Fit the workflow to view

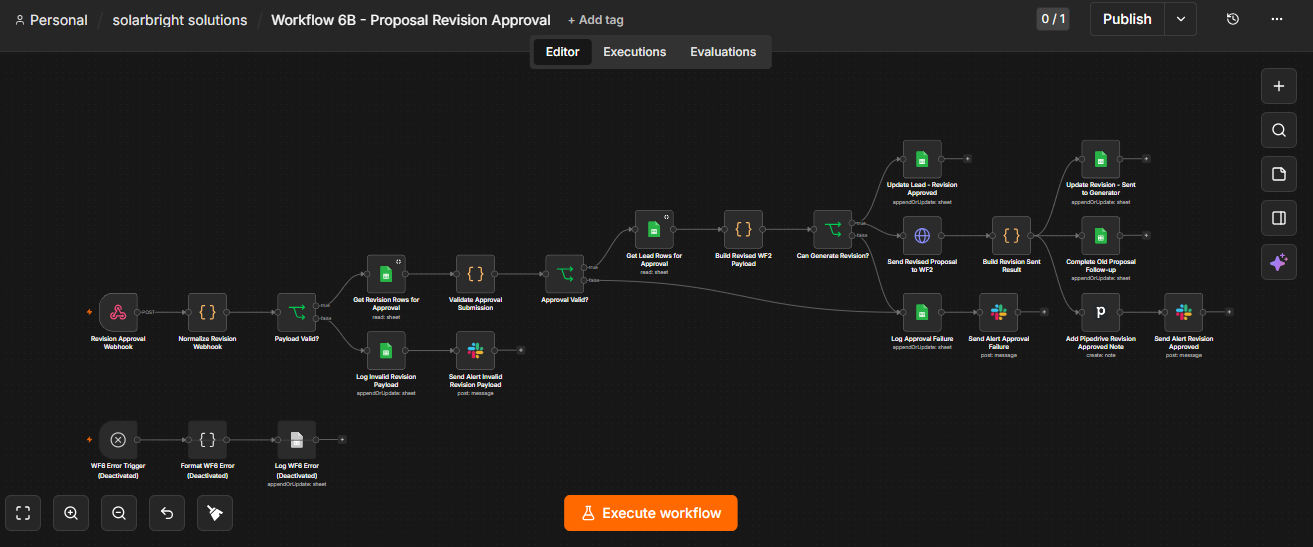[x=23, y=513]
